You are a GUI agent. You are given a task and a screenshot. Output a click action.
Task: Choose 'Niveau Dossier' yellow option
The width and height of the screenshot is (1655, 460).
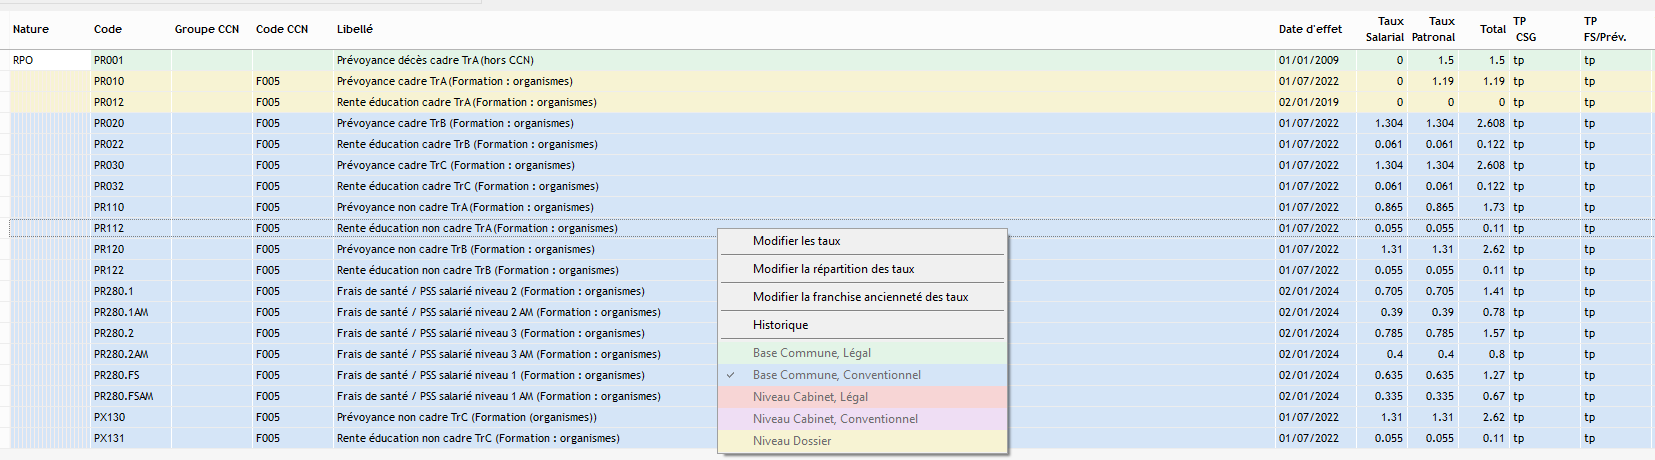point(792,441)
